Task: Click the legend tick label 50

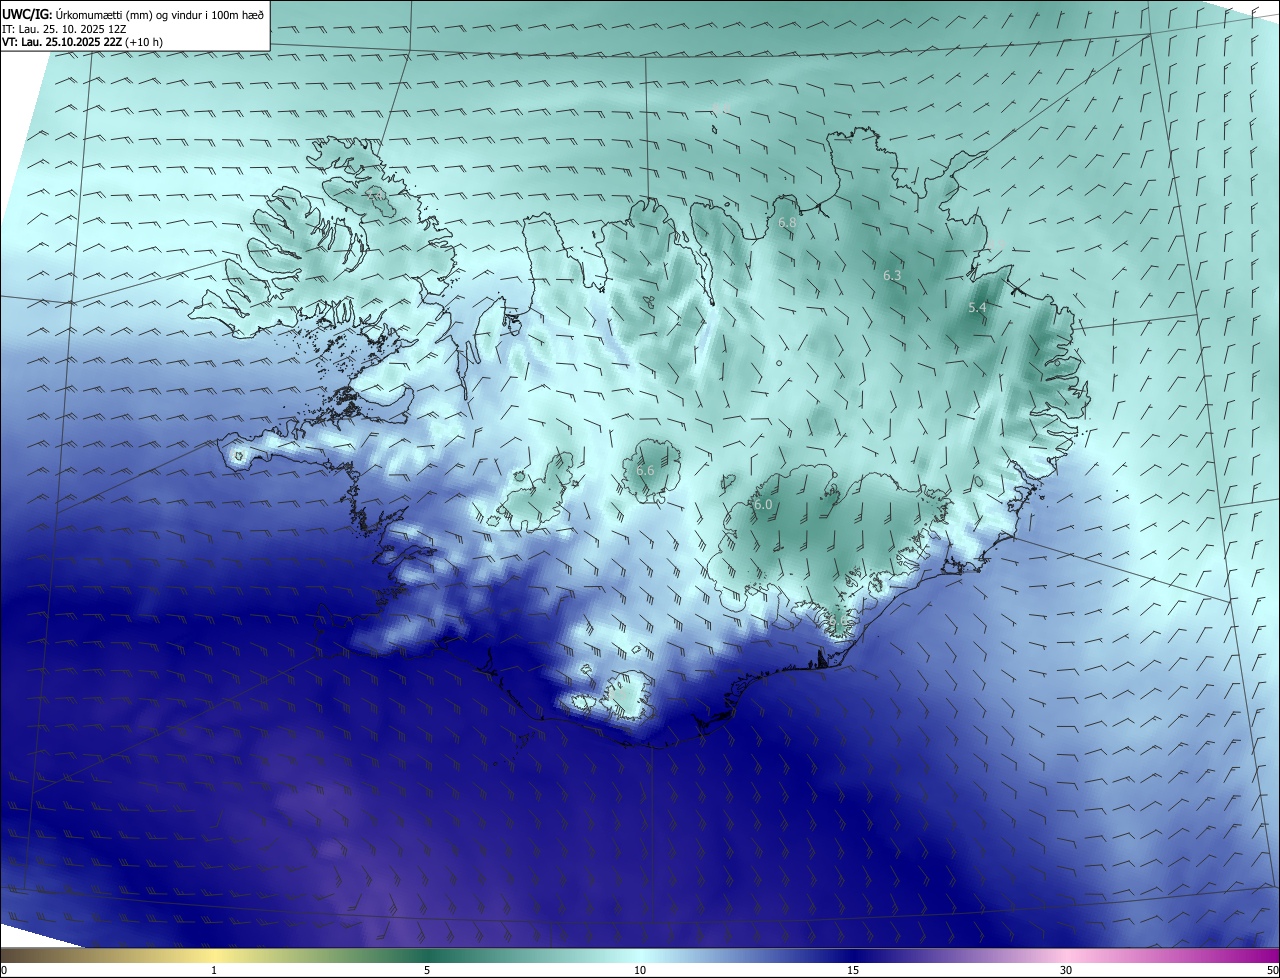Action: [1272, 970]
